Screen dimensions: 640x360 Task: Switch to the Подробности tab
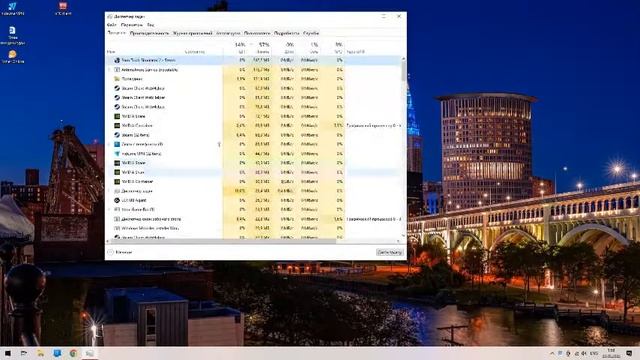coord(287,33)
